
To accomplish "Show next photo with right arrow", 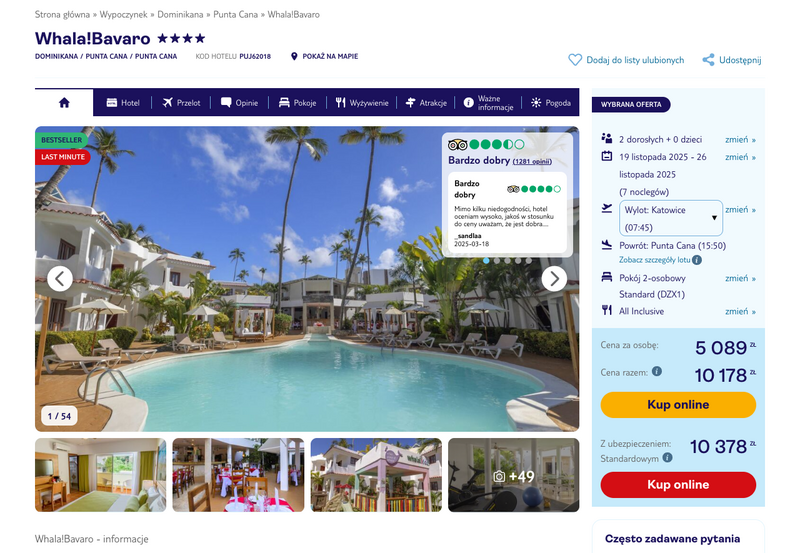I will tap(554, 279).
